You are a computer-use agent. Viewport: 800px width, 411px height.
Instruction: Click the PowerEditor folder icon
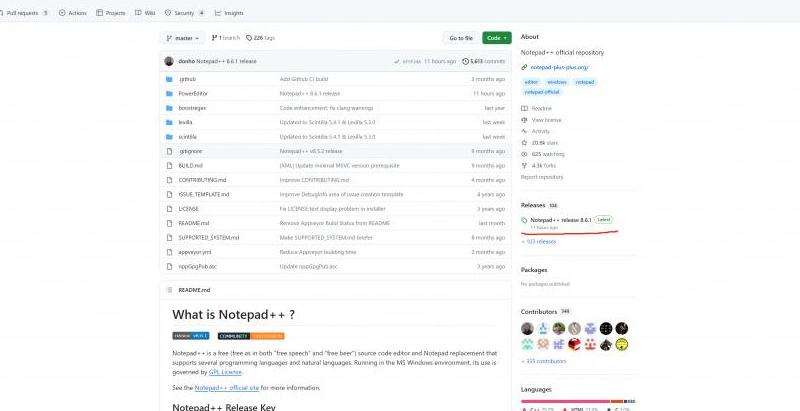point(169,93)
